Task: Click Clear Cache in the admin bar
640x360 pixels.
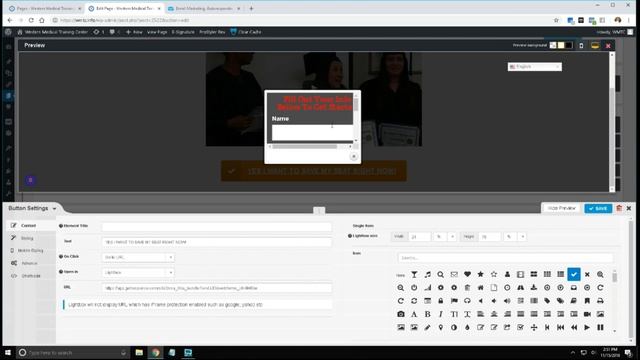Action: click(246, 32)
